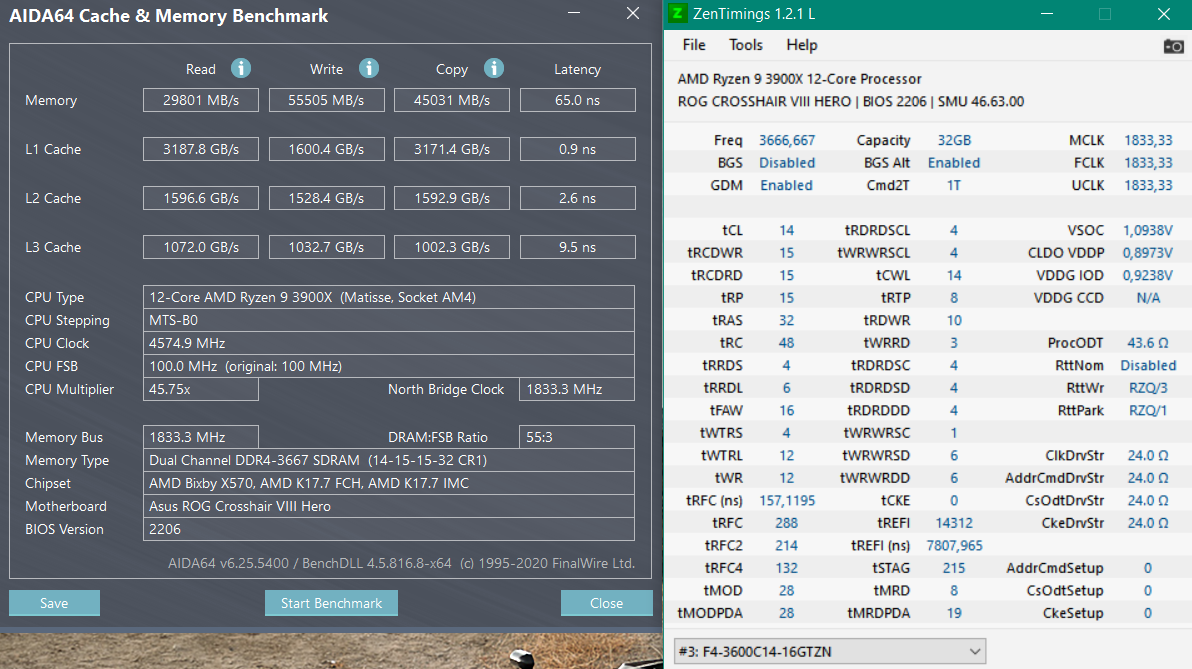The width and height of the screenshot is (1192, 669).
Task: Click the ZenTimings app logo icon
Action: click(x=677, y=14)
